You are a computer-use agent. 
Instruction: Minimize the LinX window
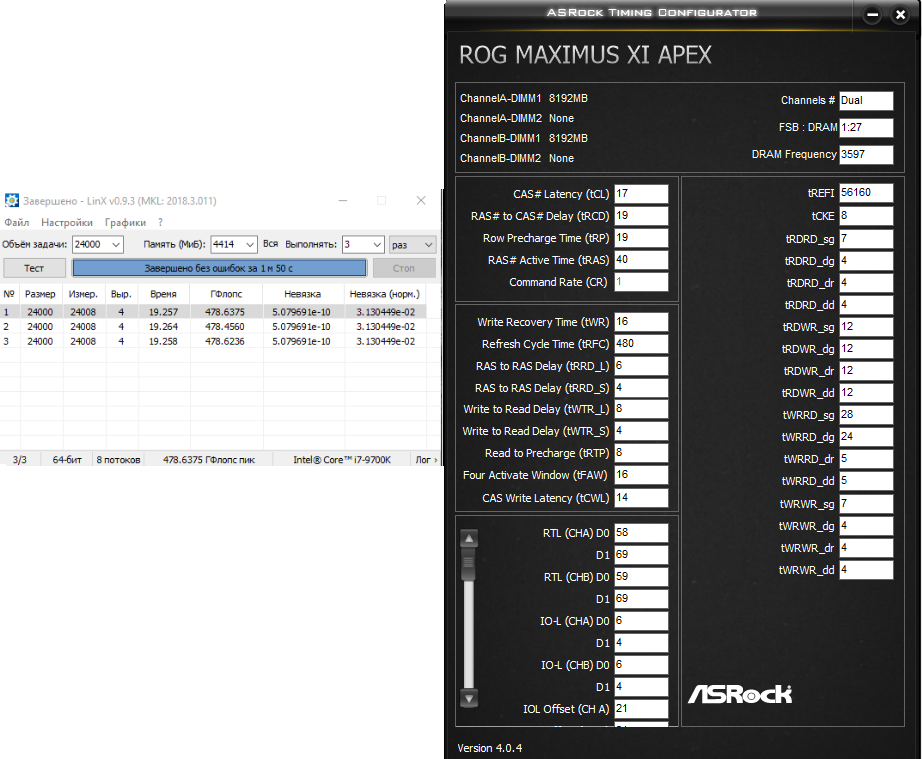point(343,200)
